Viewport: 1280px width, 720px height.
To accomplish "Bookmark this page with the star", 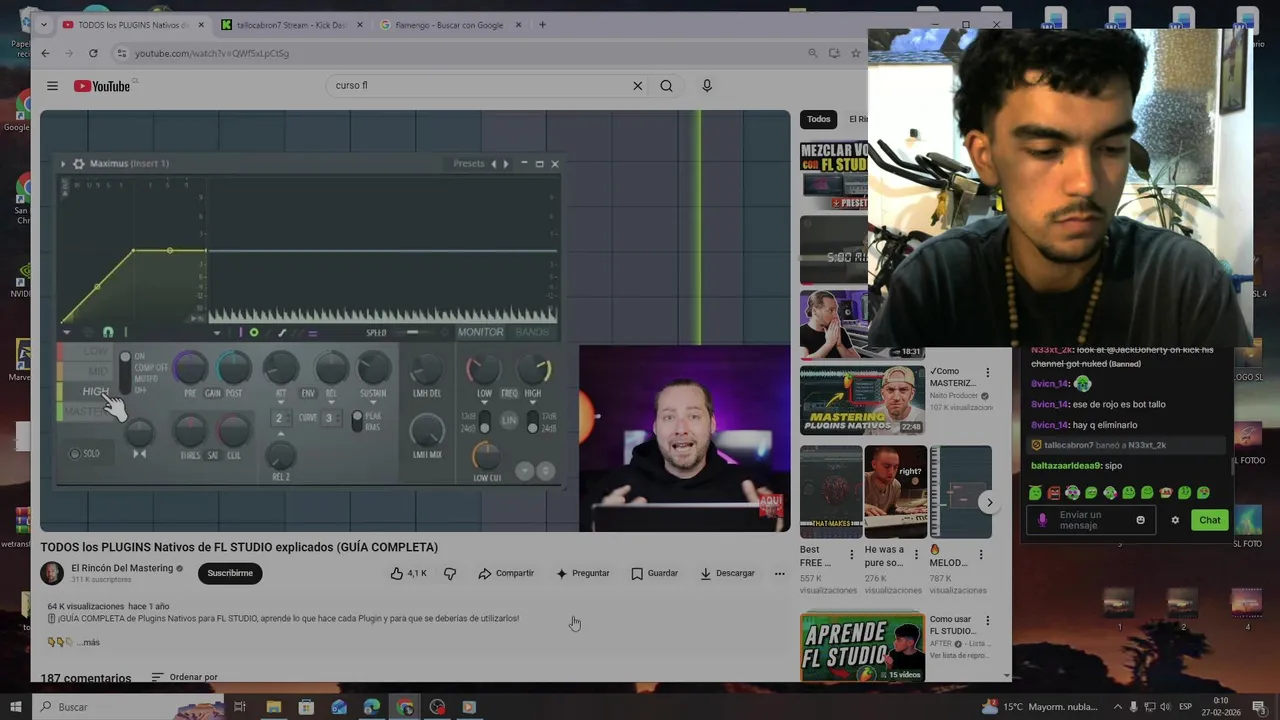I will click(856, 53).
